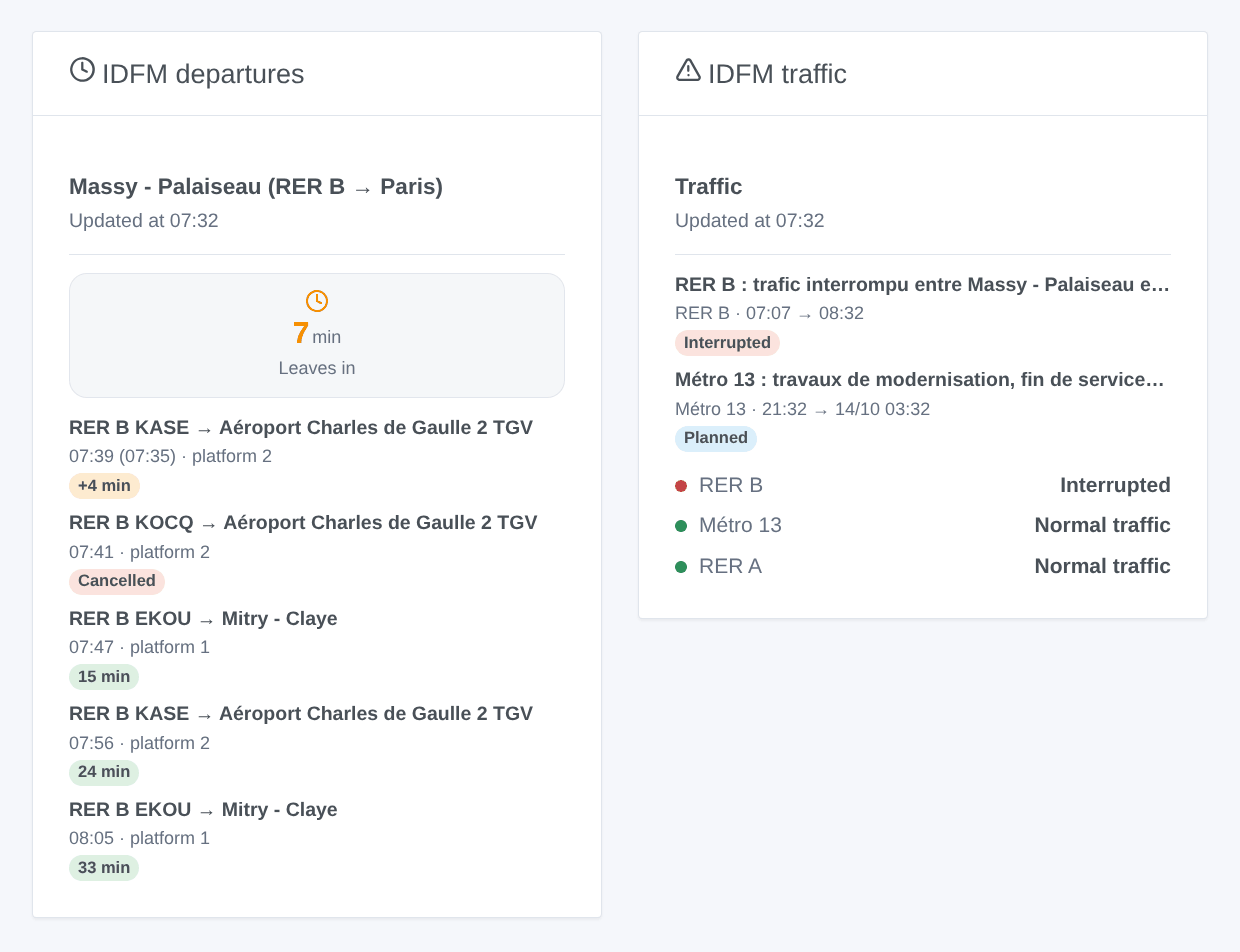
Task: Click the Traffic section heading
Action: (708, 187)
